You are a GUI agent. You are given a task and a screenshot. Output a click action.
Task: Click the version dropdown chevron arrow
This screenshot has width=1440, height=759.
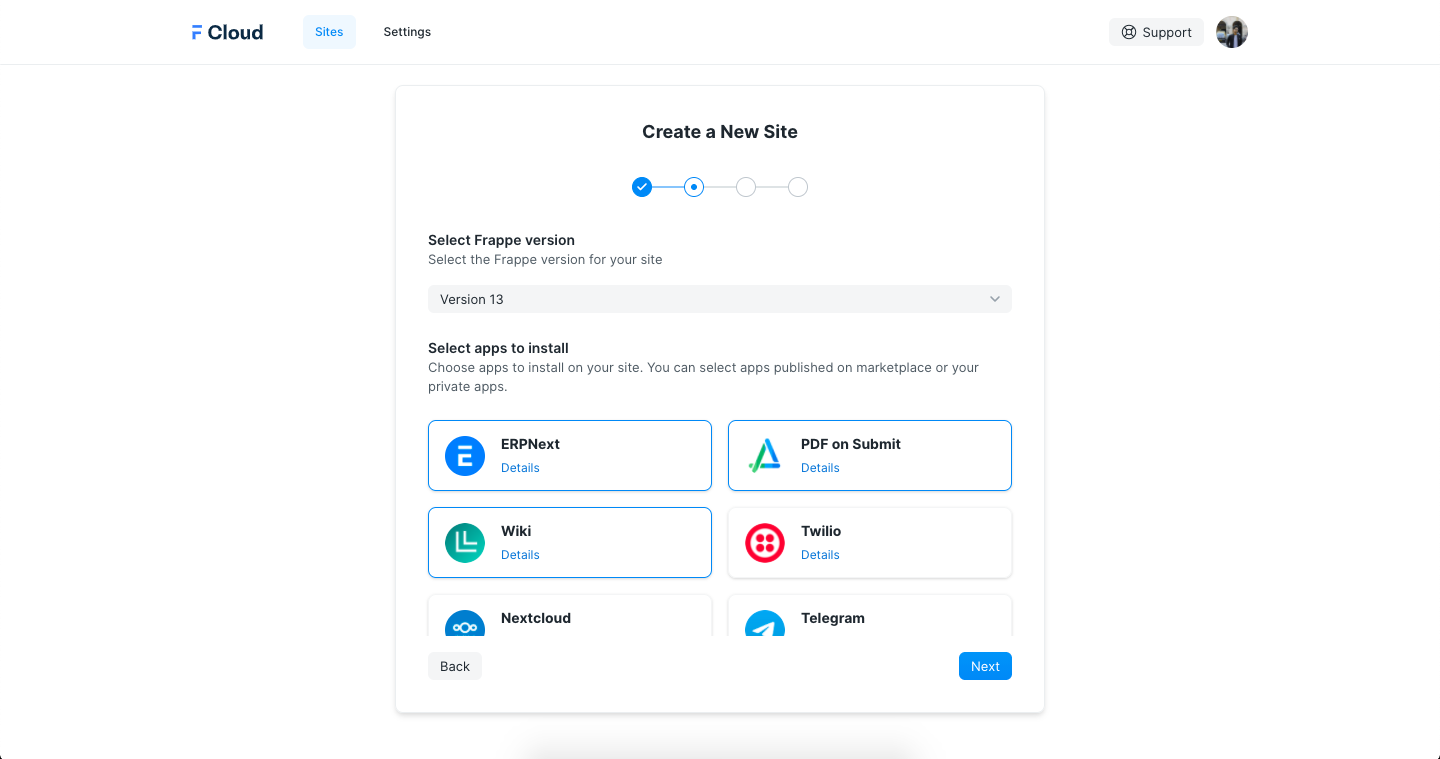[x=994, y=299]
